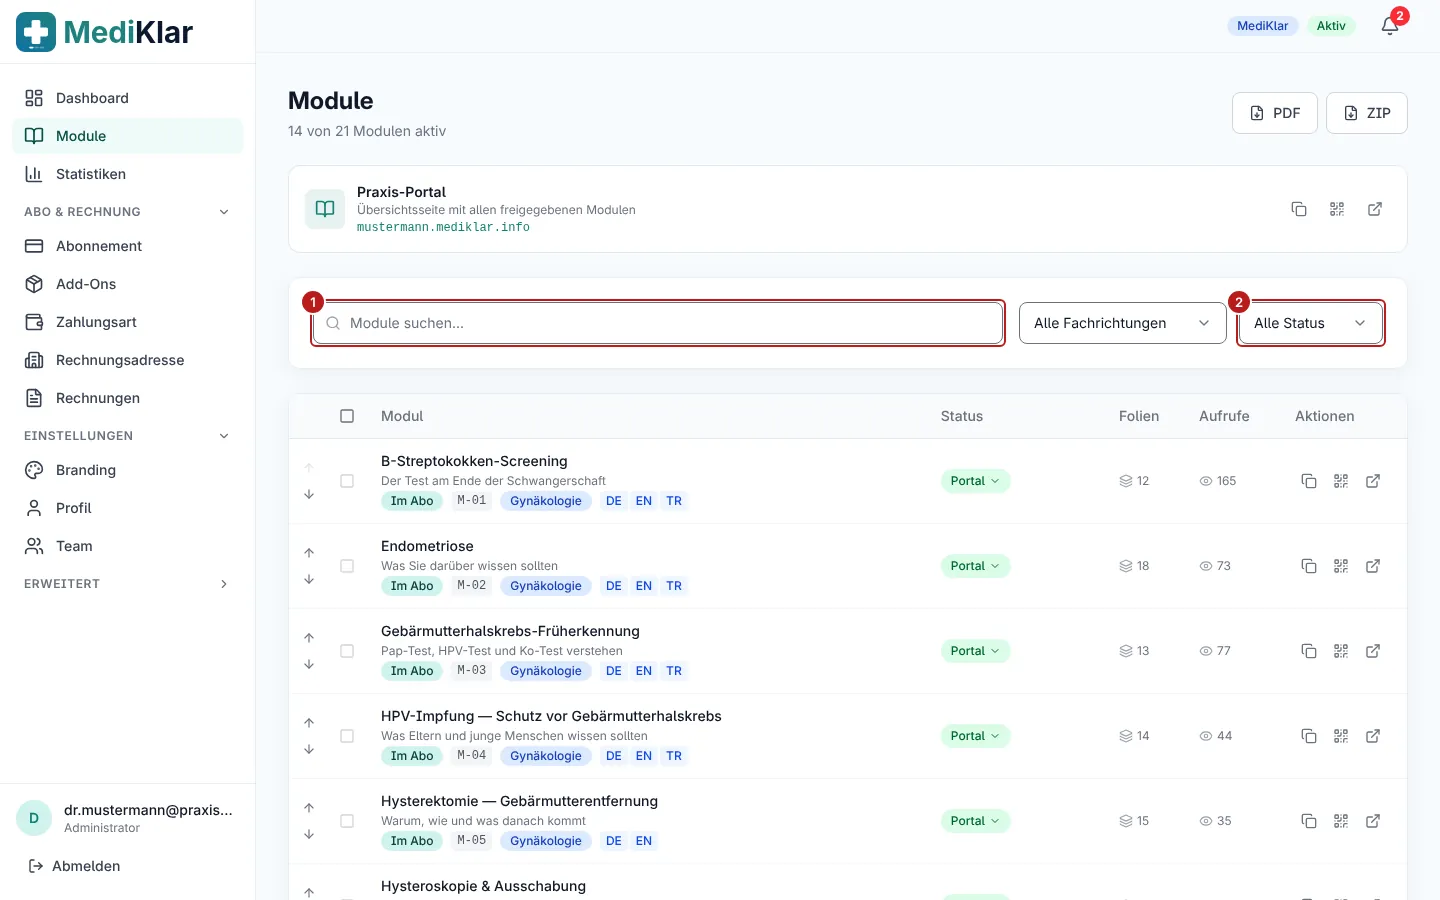
Task: Move Endometriose module up
Action: [x=309, y=553]
